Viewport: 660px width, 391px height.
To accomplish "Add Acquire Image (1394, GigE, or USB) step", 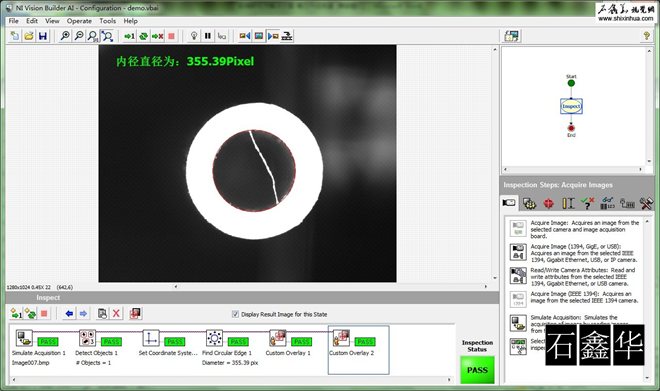I will 574,253.
